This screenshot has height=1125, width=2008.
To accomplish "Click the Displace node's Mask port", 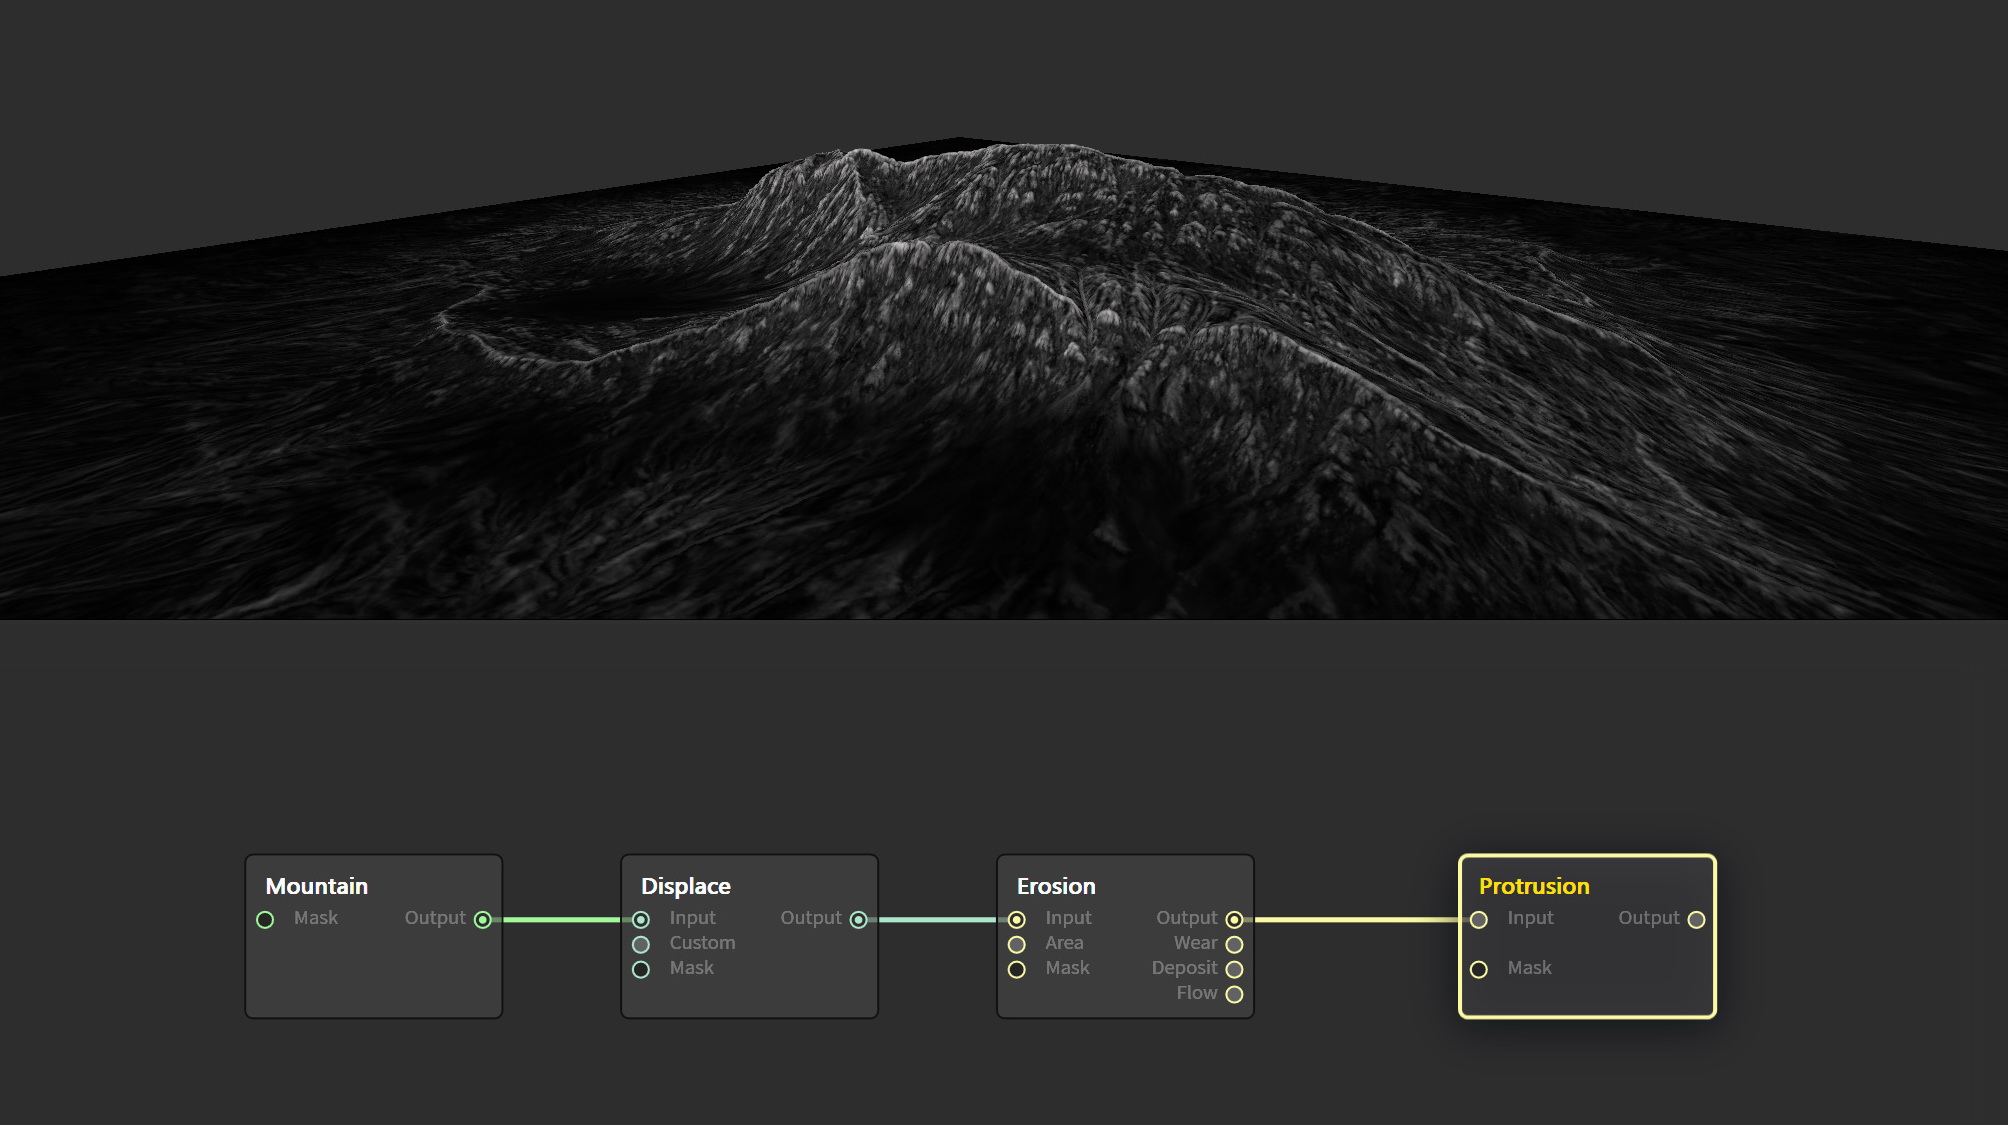I will (x=641, y=969).
